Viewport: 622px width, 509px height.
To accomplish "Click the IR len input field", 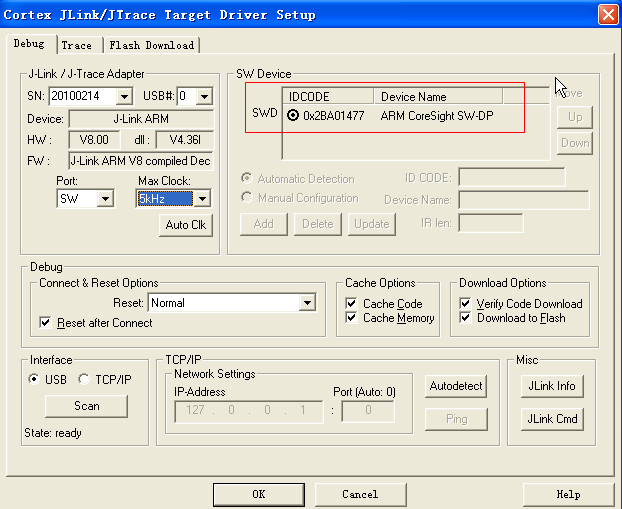I will pyautogui.click(x=491, y=223).
